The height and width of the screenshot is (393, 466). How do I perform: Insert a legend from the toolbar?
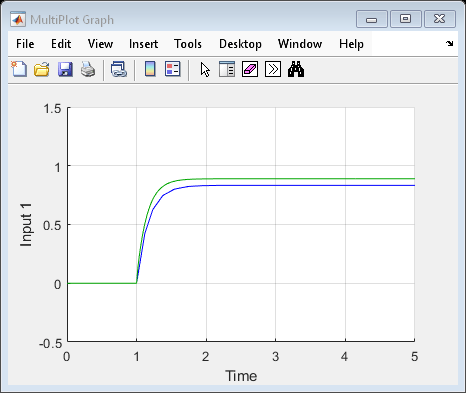(173, 69)
